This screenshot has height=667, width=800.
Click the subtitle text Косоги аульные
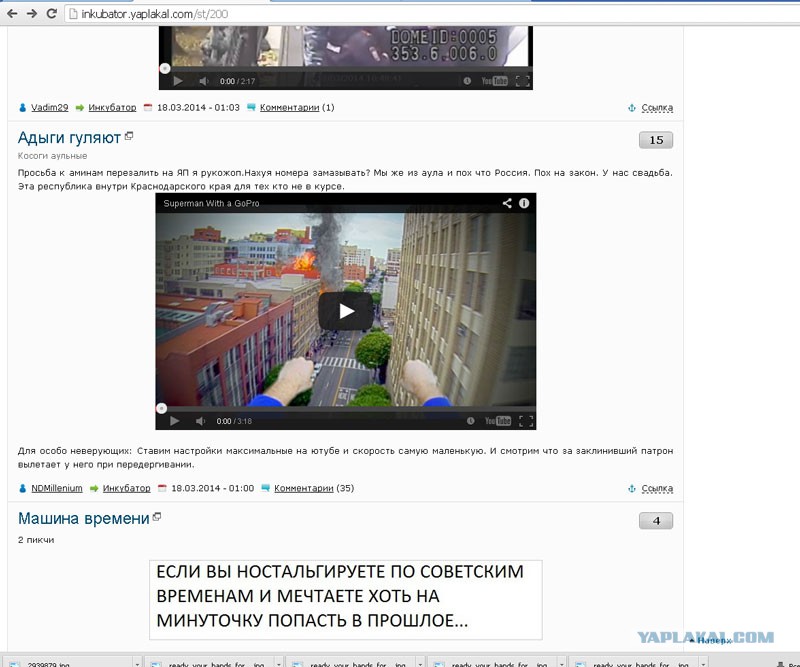(x=53, y=156)
